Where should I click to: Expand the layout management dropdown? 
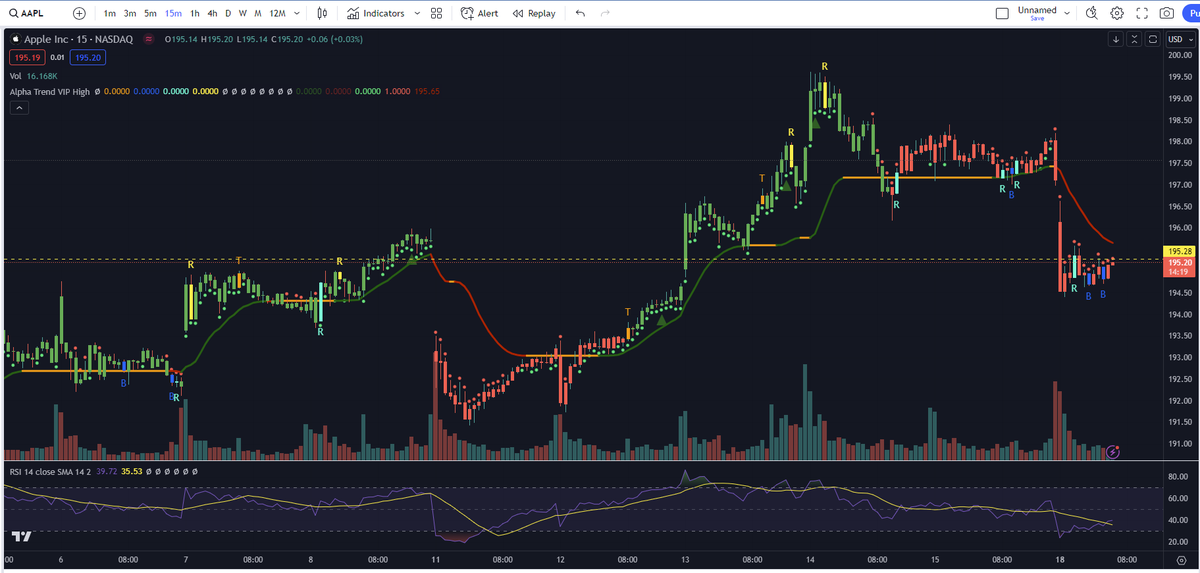coord(1067,13)
